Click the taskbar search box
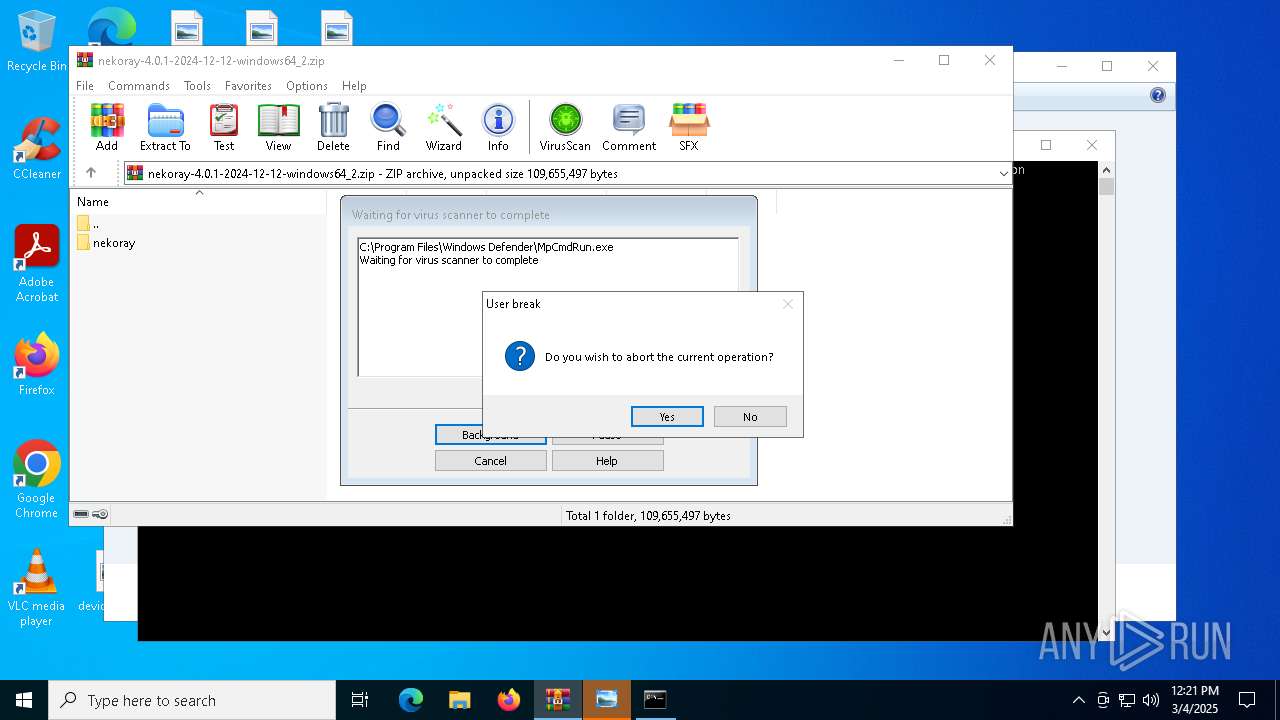Viewport: 1280px width, 720px height. pyautogui.click(x=192, y=700)
